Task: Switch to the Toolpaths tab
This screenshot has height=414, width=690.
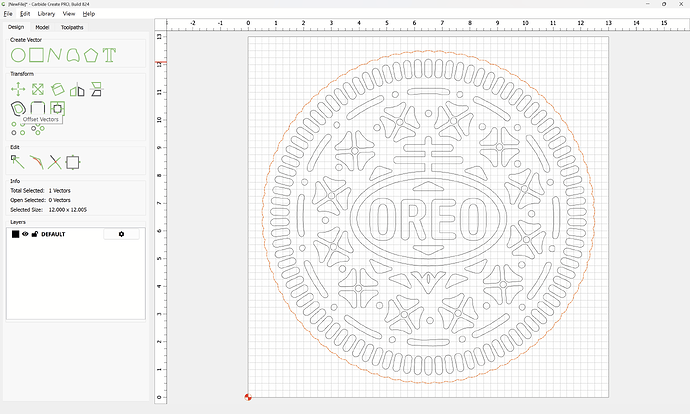Action: click(71, 27)
